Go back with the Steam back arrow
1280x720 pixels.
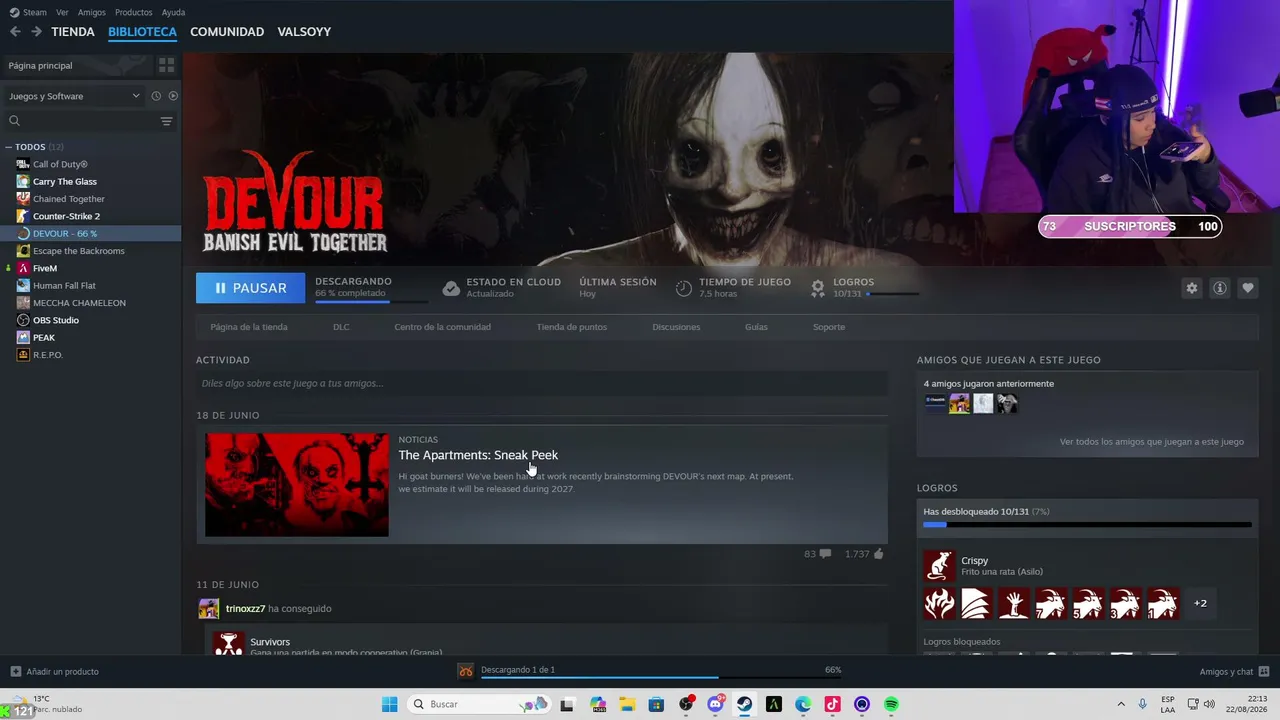click(x=15, y=32)
